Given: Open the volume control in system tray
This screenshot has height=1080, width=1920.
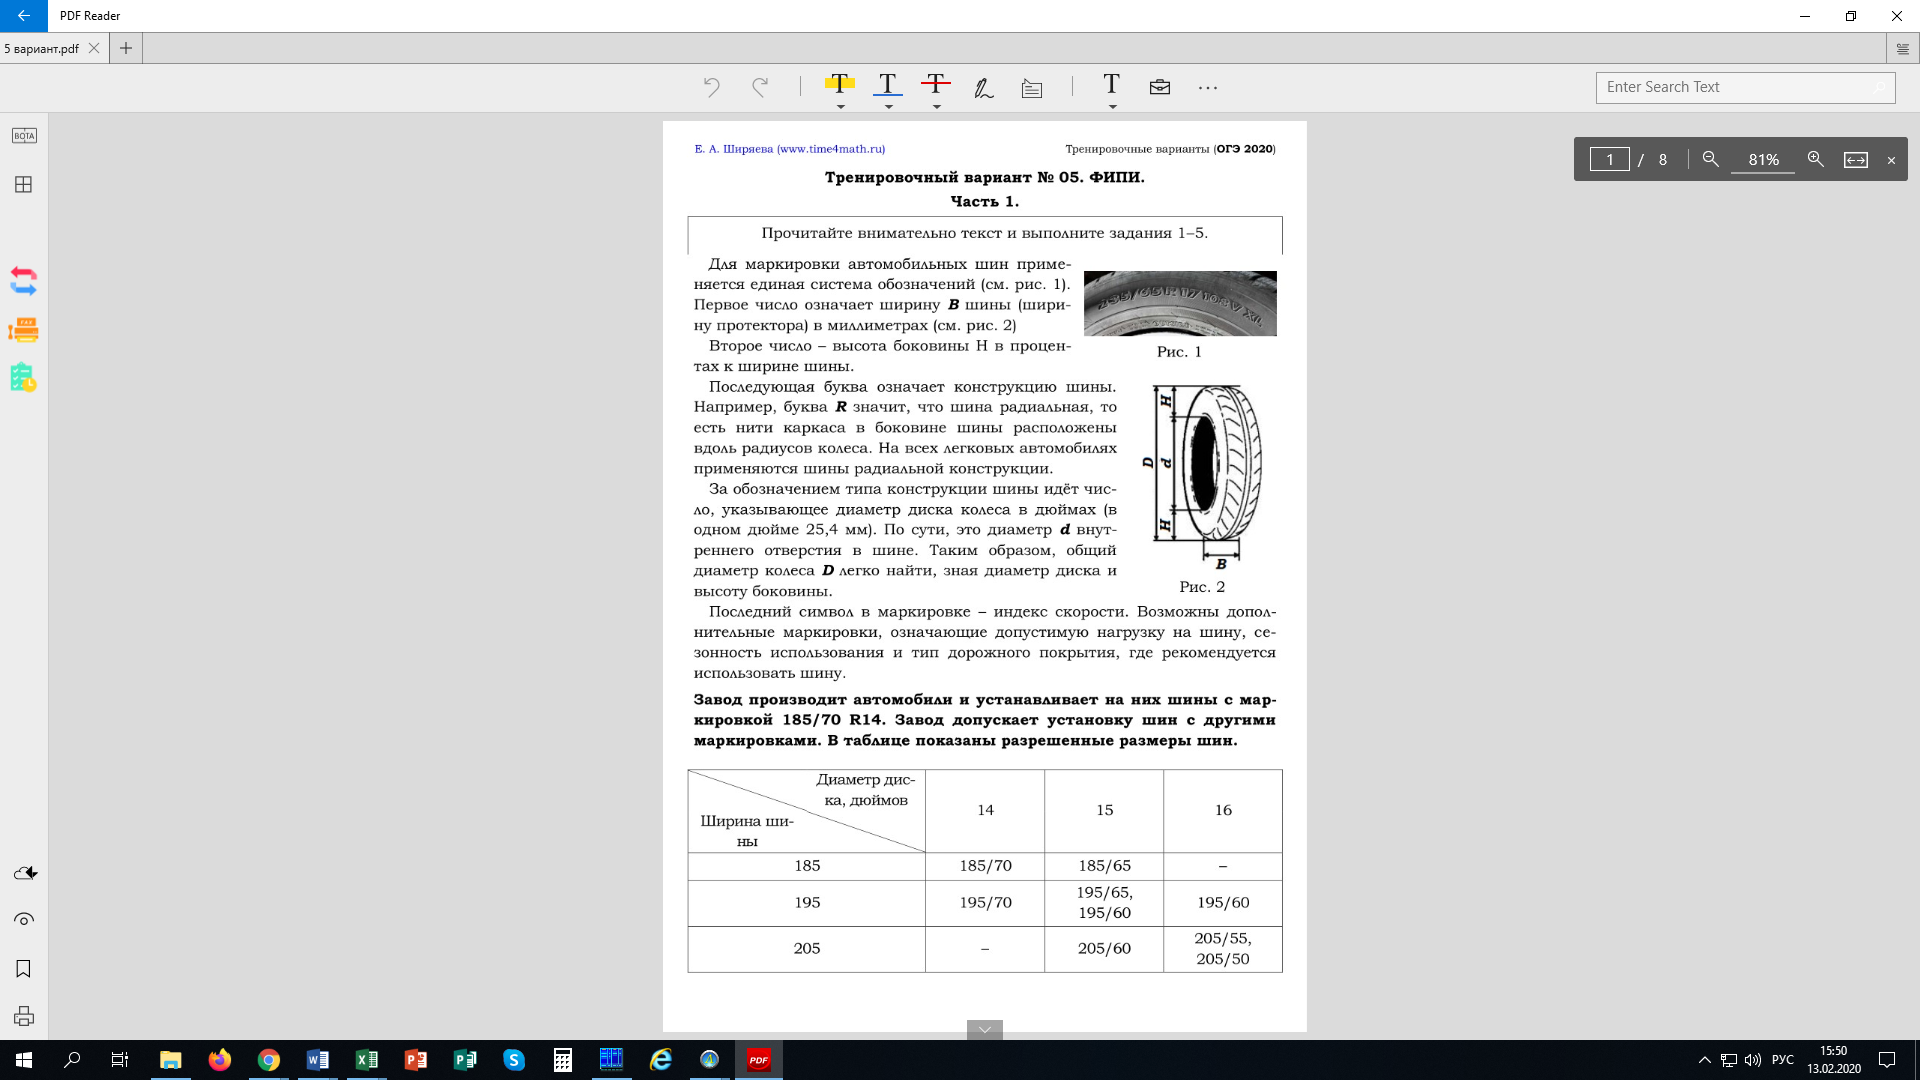Looking at the screenshot, I should click(1753, 1060).
